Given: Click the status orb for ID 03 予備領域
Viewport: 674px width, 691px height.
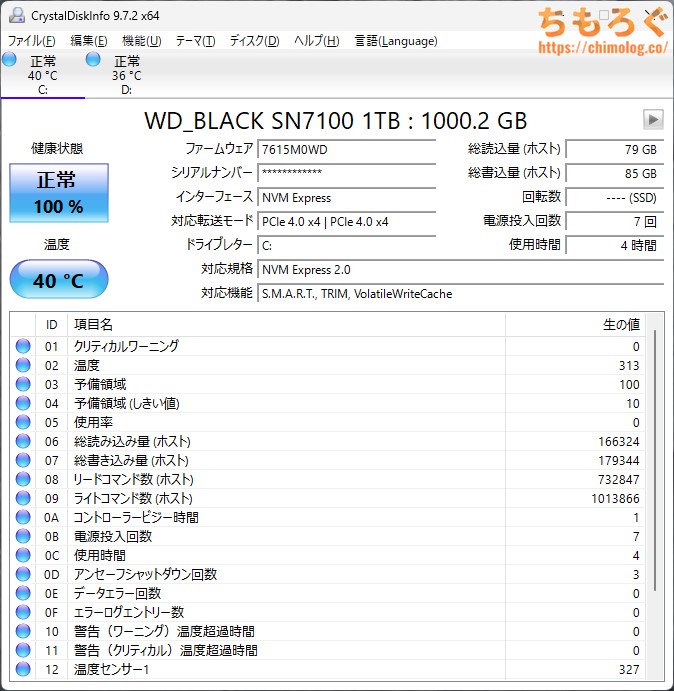Looking at the screenshot, I should 23,384.
